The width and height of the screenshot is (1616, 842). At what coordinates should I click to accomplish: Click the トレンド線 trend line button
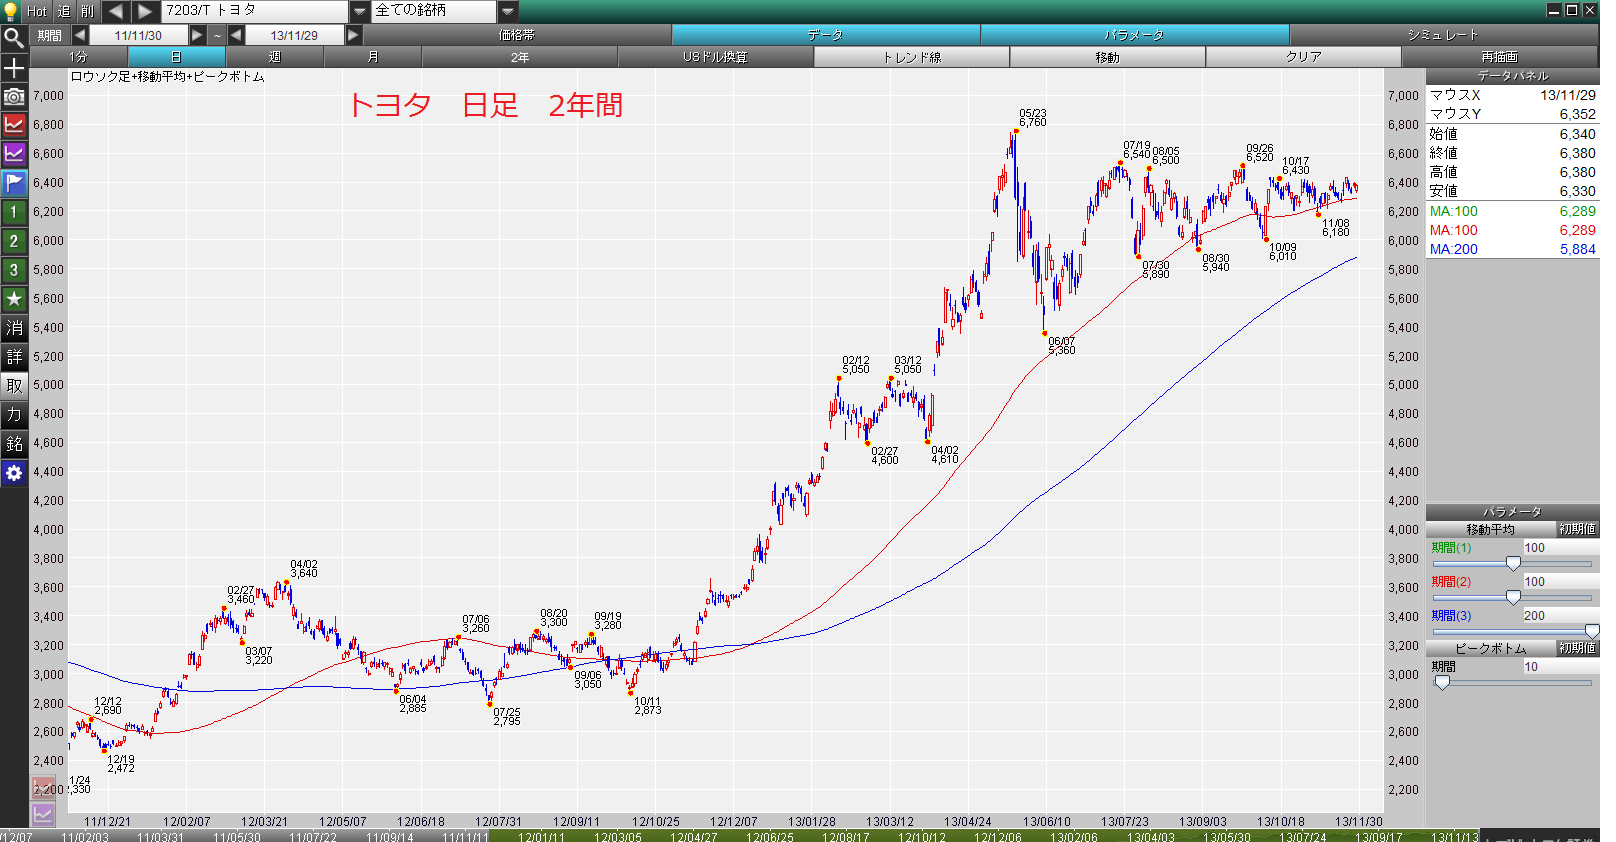tap(912, 57)
